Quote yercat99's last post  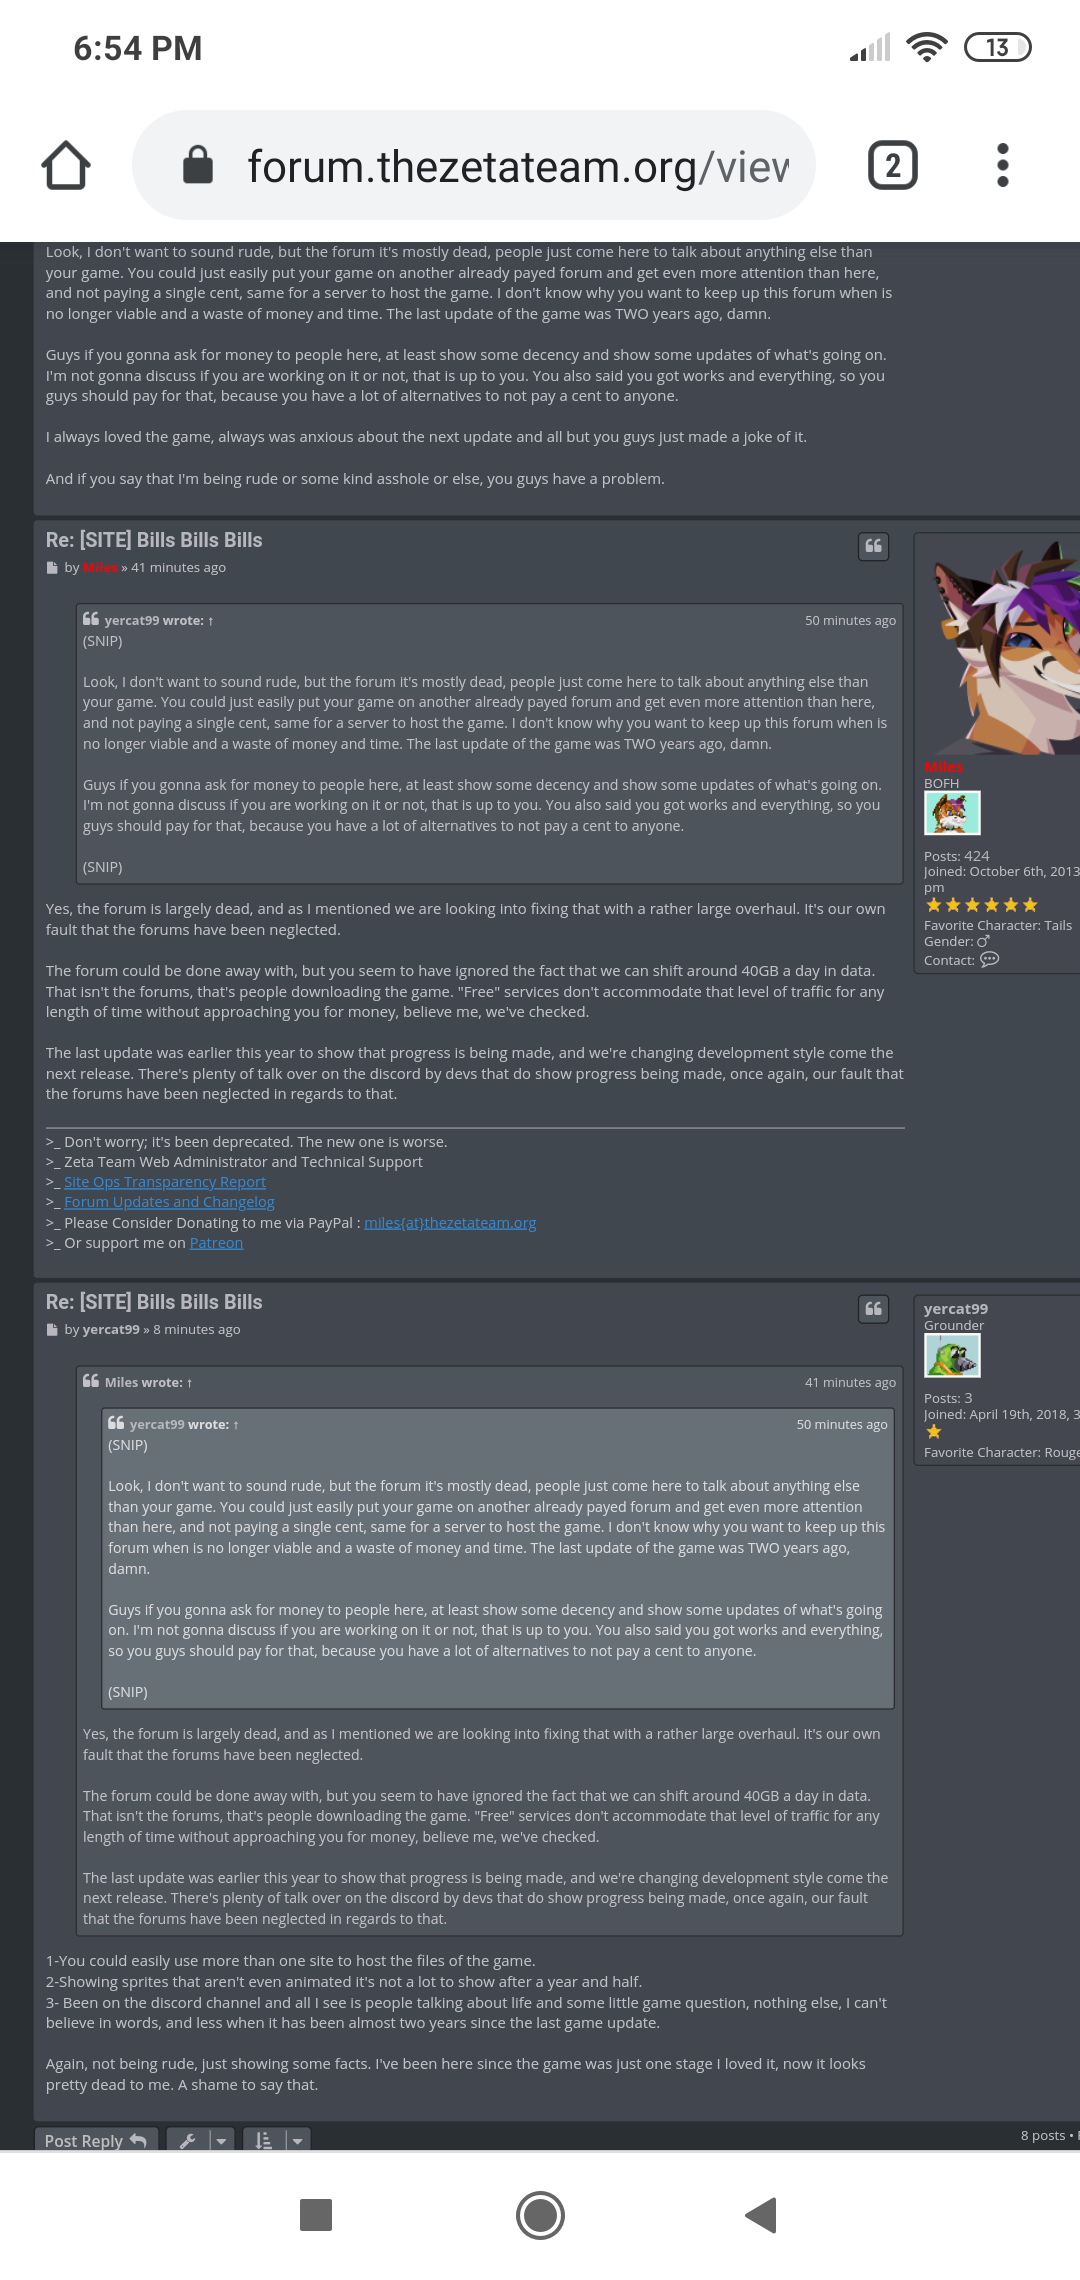coord(873,1308)
